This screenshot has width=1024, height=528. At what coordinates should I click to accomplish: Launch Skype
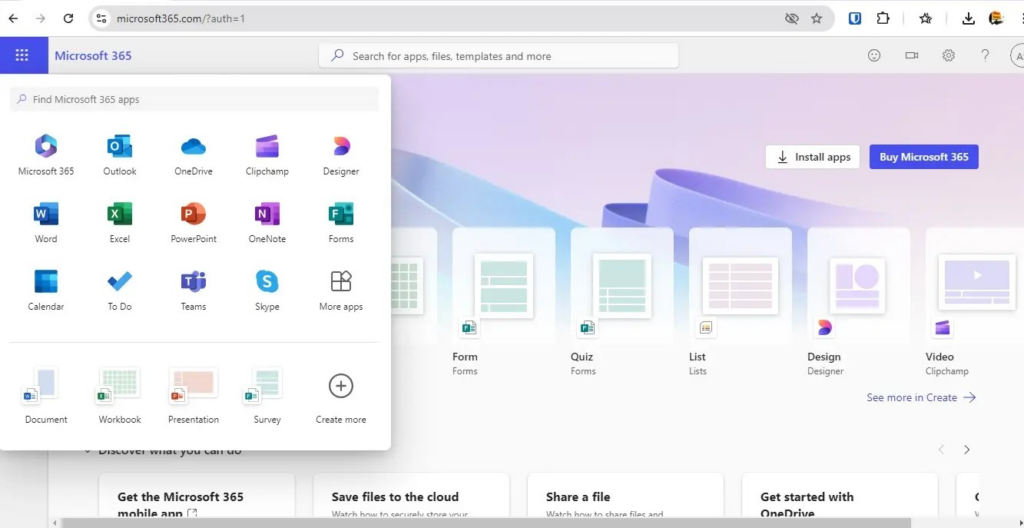point(267,290)
